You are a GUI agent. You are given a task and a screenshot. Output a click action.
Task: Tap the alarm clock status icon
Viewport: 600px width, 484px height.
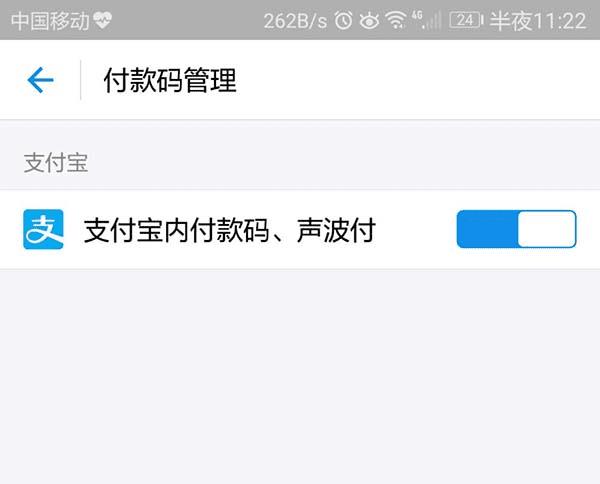click(343, 20)
